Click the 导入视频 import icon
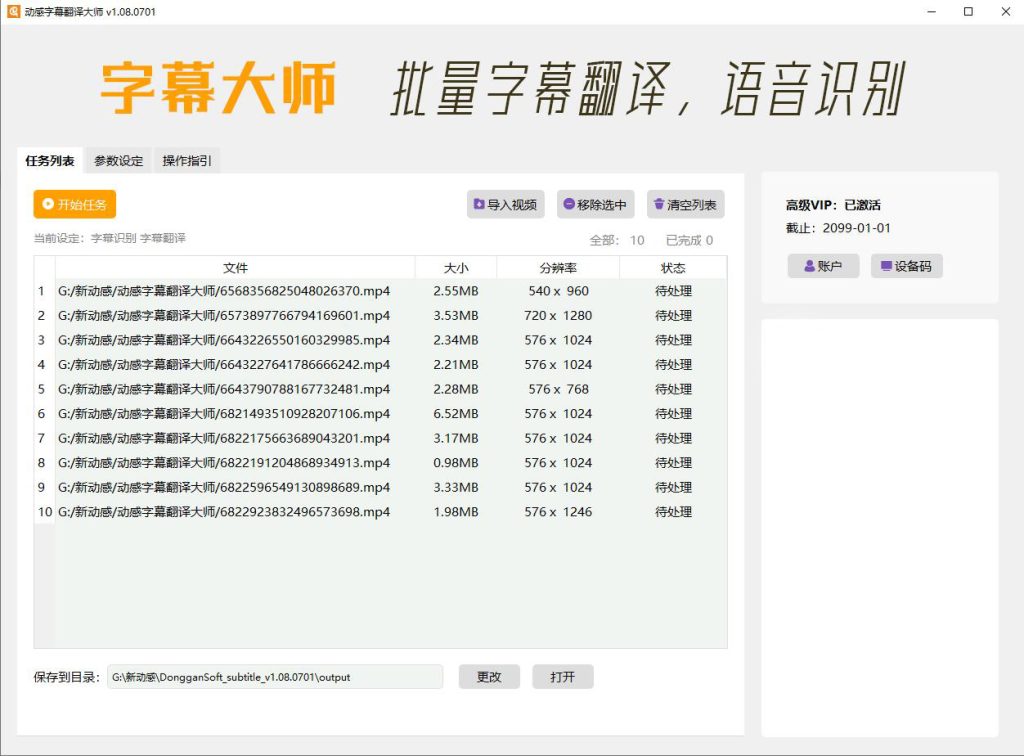Image resolution: width=1024 pixels, height=756 pixels. point(479,205)
